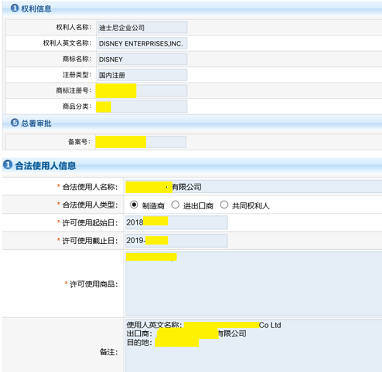Click the 合法使用人信息 section heading
Screen dimensions: 382x372
coord(45,165)
